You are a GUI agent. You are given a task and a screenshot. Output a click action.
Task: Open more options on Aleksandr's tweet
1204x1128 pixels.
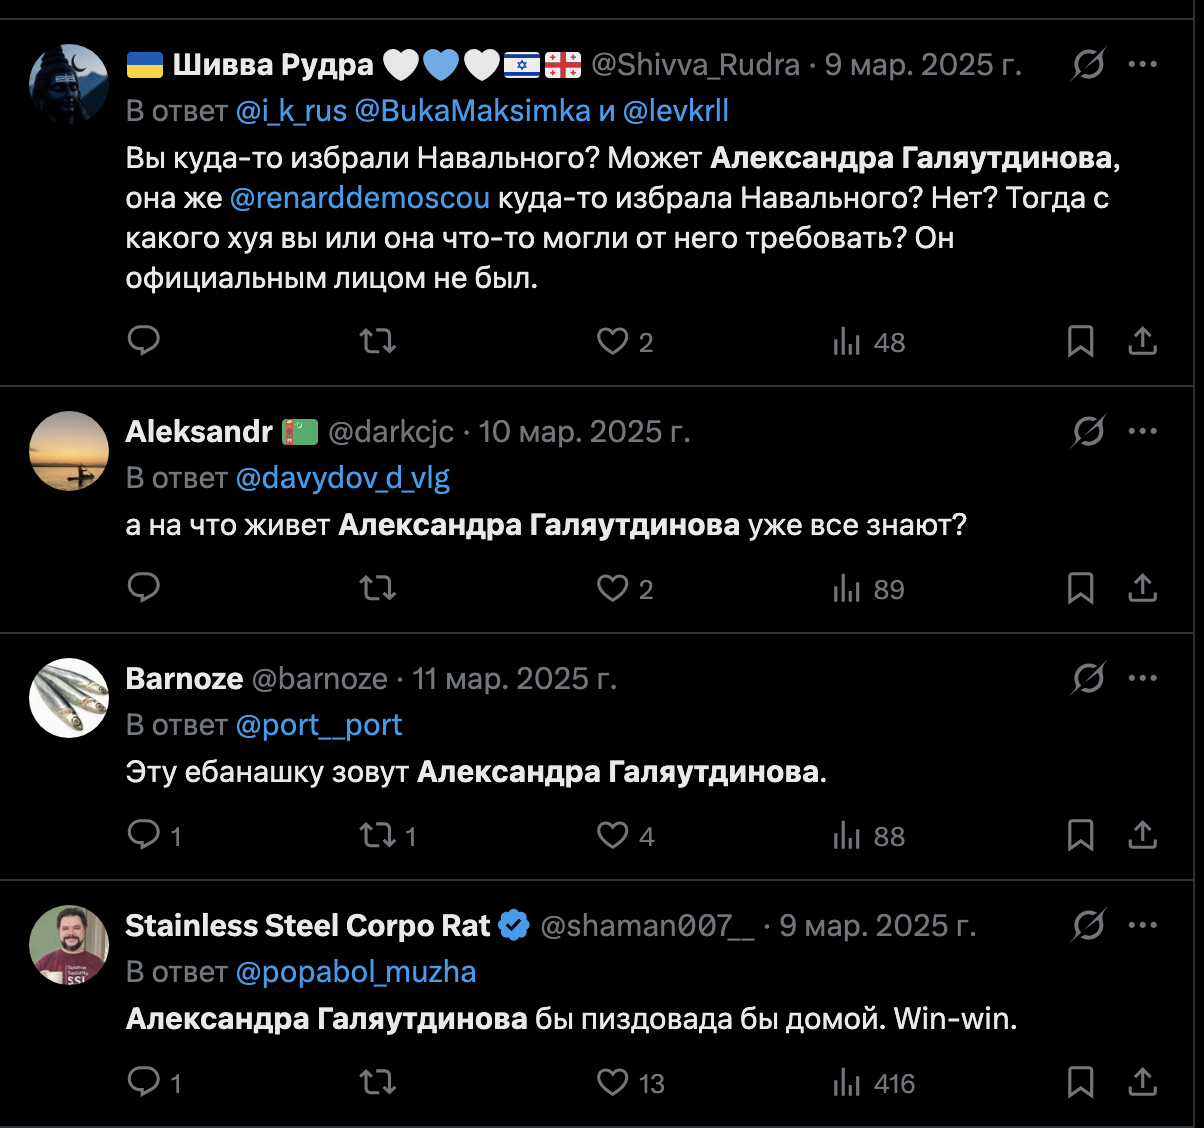pyautogui.click(x=1142, y=432)
